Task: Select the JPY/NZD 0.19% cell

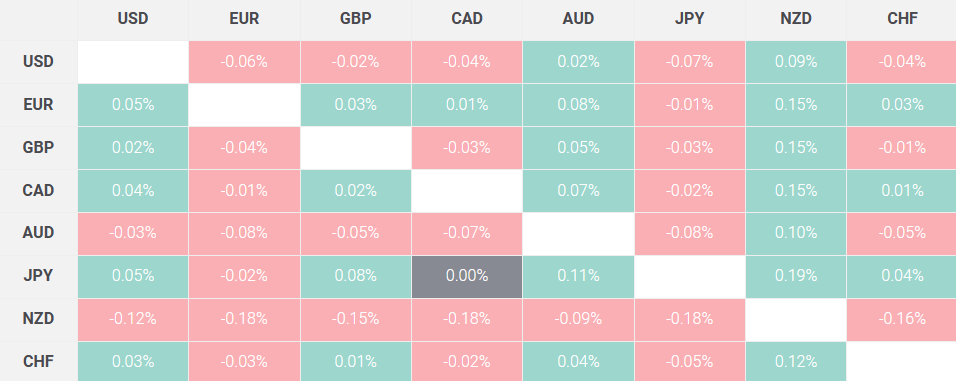Action: [x=796, y=277]
